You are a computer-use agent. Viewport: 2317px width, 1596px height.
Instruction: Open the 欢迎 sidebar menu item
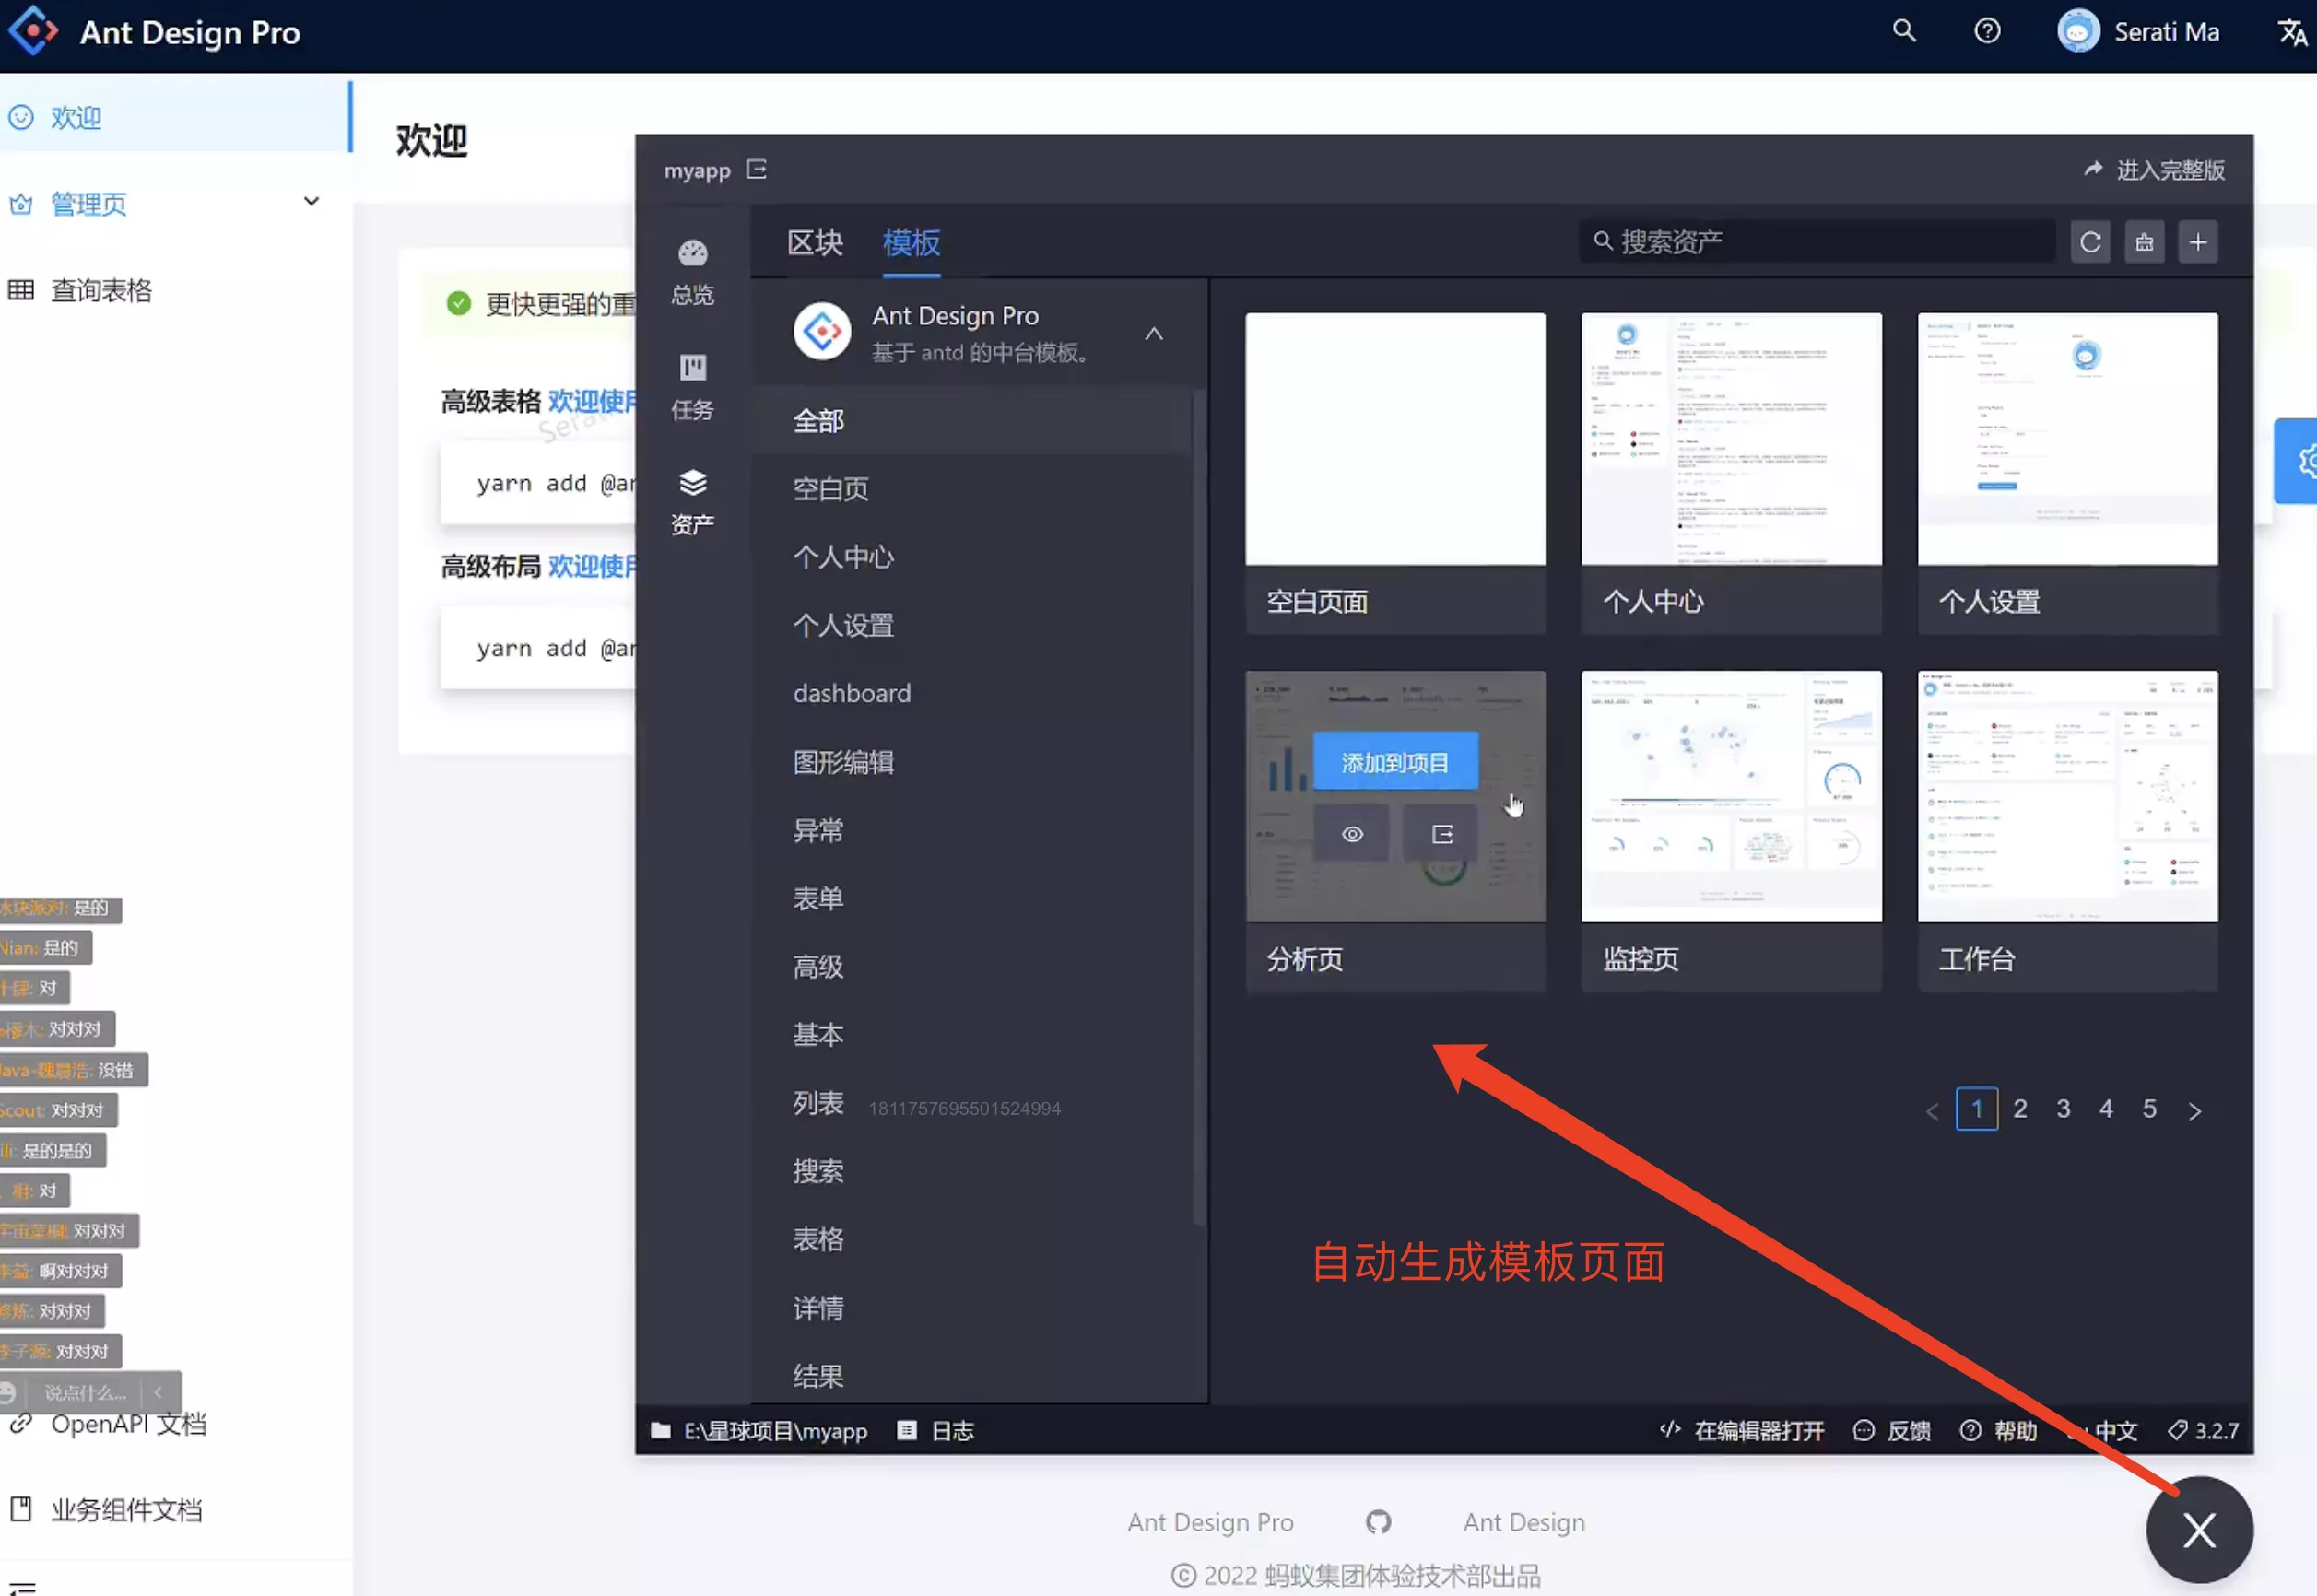[175, 117]
